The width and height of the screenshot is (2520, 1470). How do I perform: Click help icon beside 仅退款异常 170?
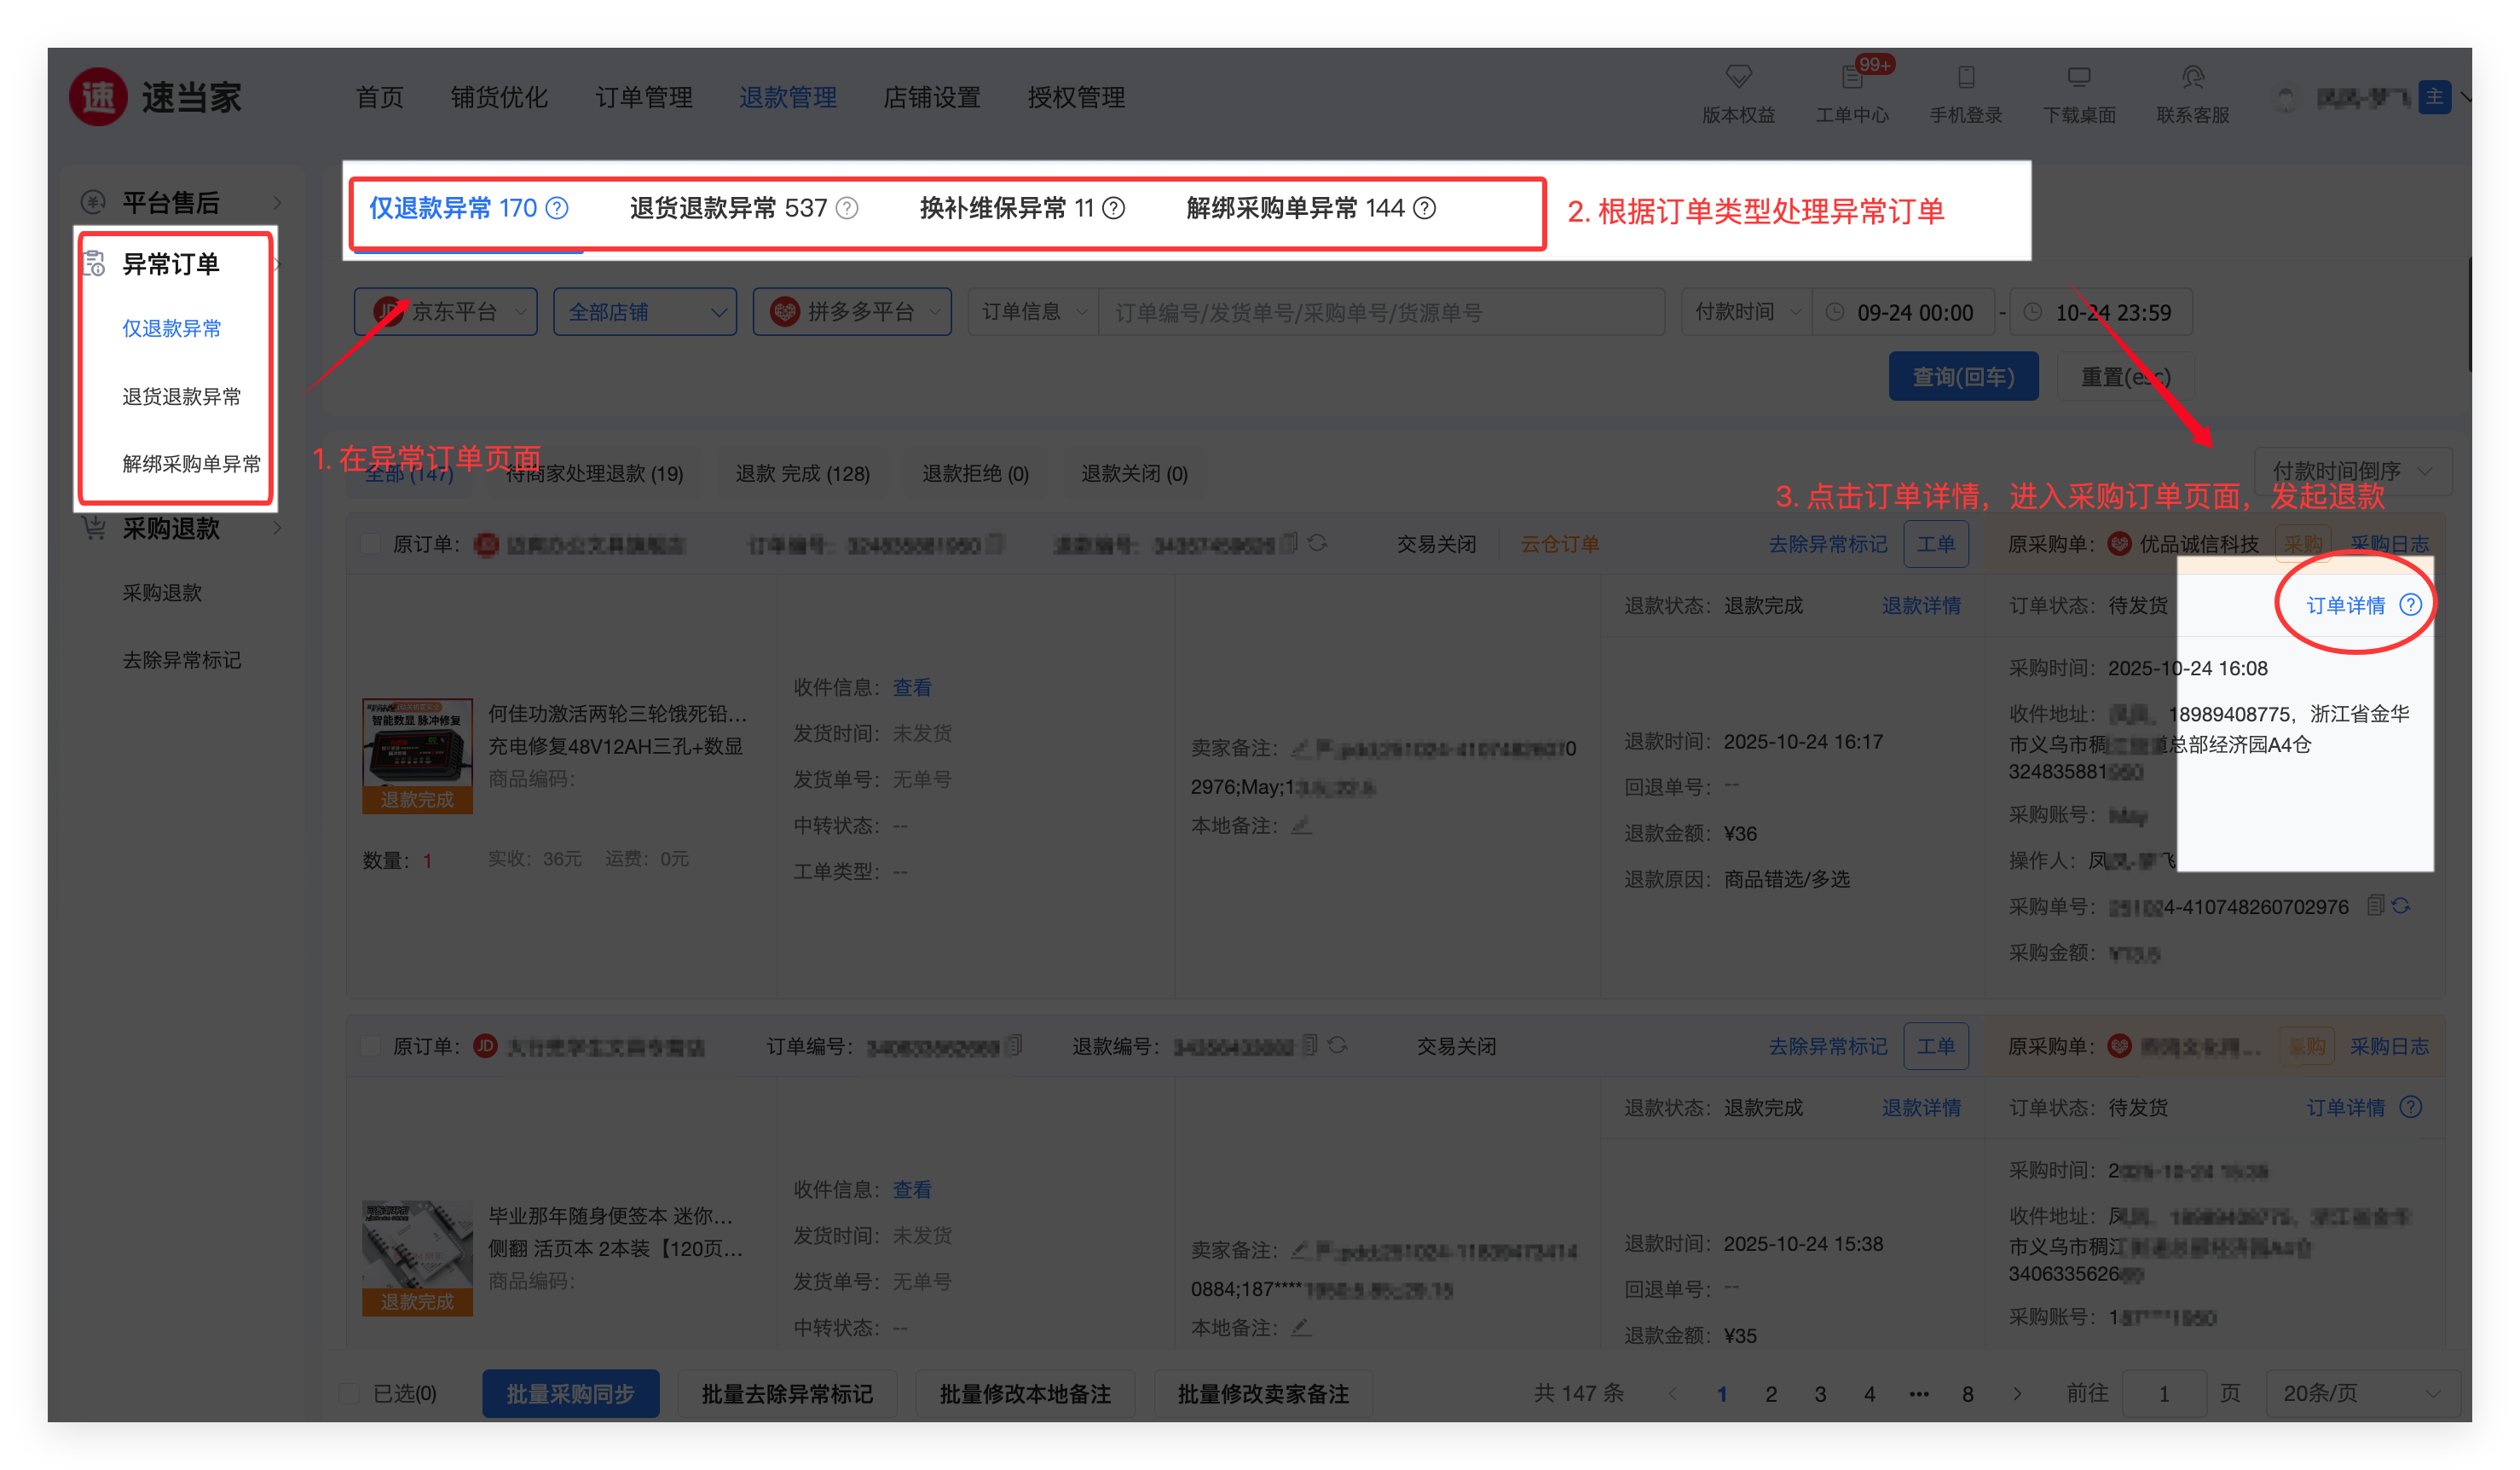(557, 208)
